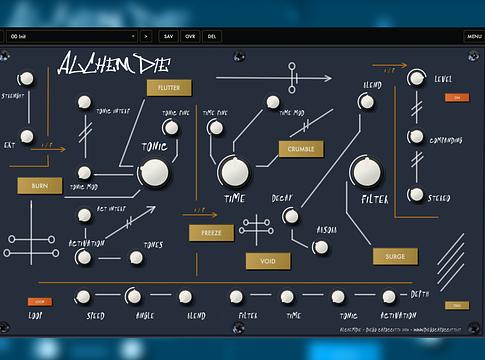Click the LEVEL knob at top right

click(x=416, y=78)
